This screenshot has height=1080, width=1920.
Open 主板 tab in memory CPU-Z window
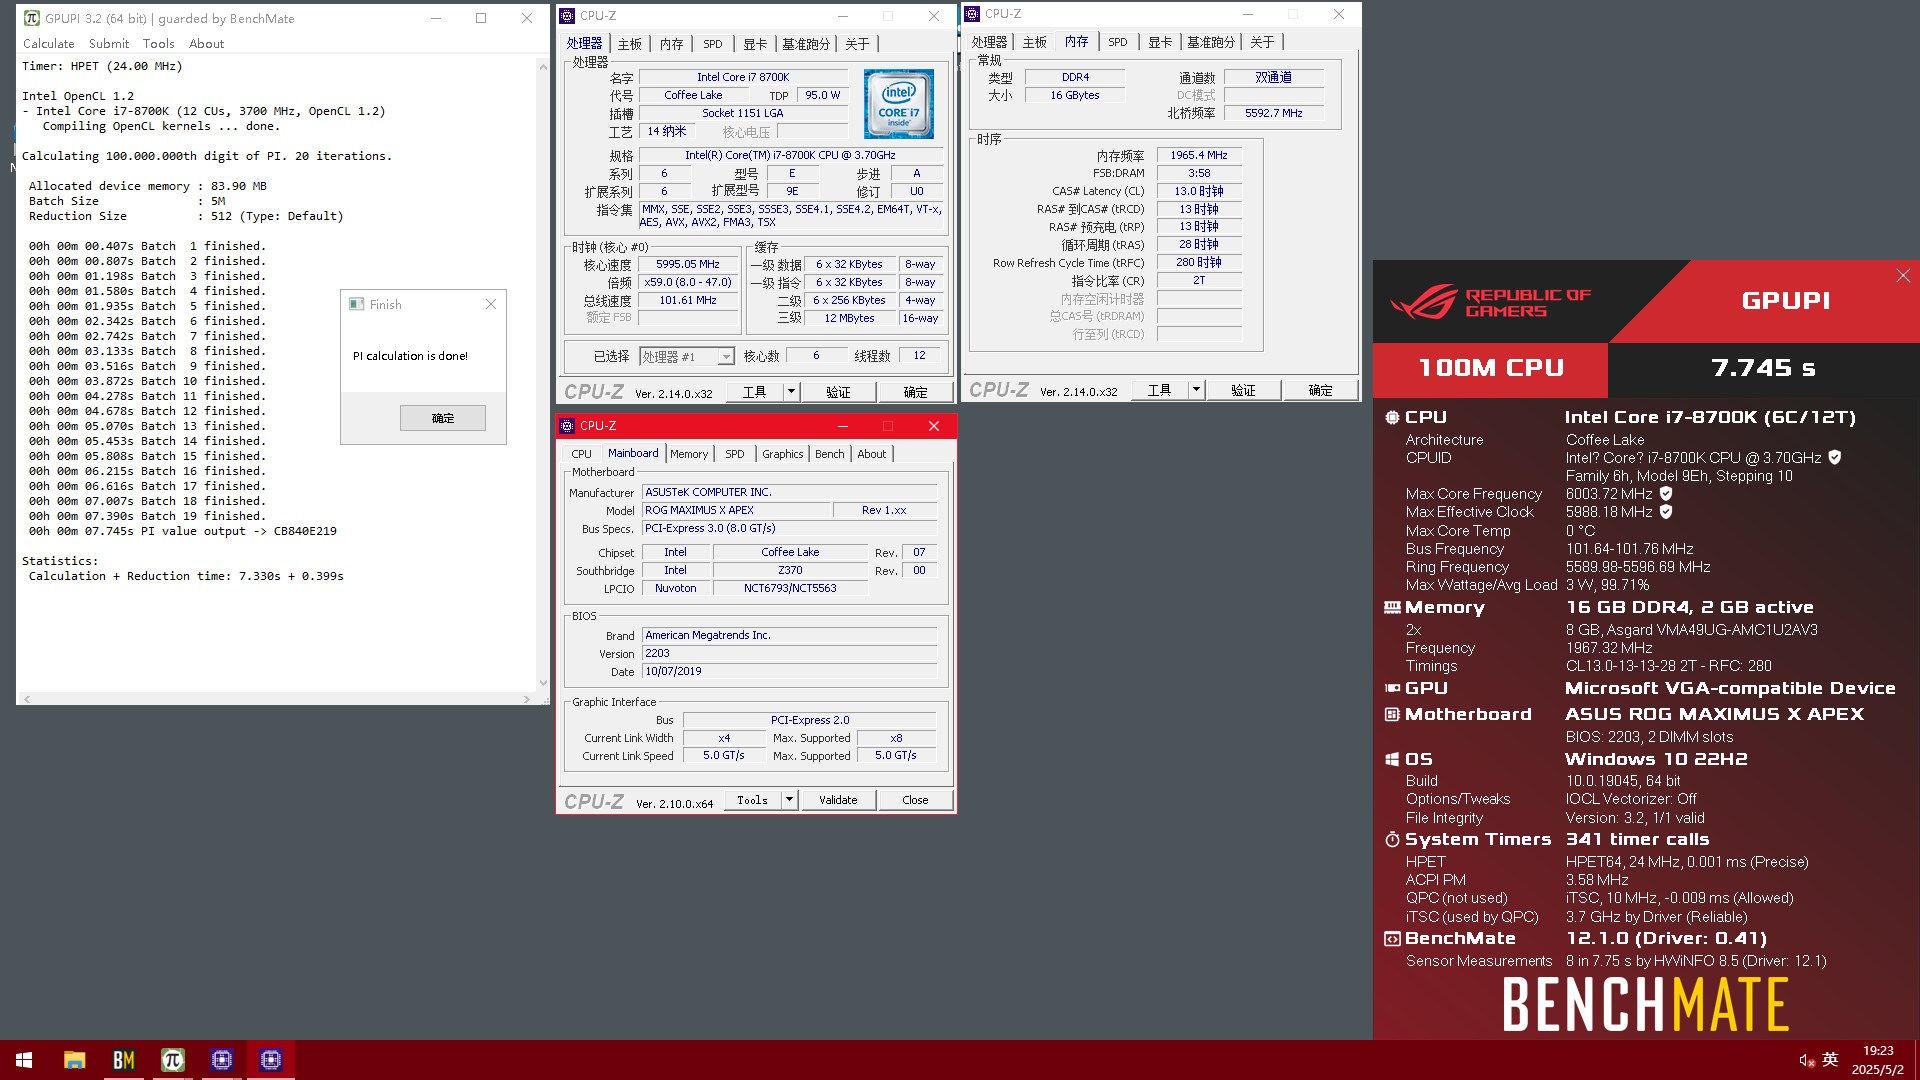coord(1034,42)
